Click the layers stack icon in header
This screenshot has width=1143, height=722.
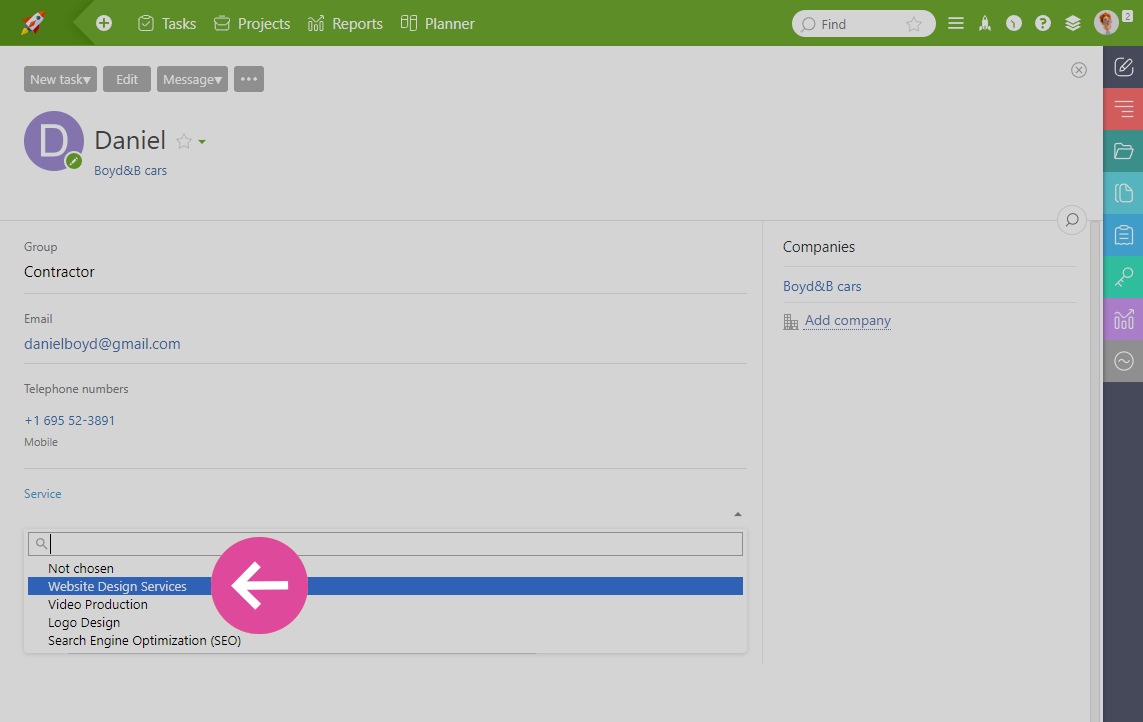coord(1073,23)
